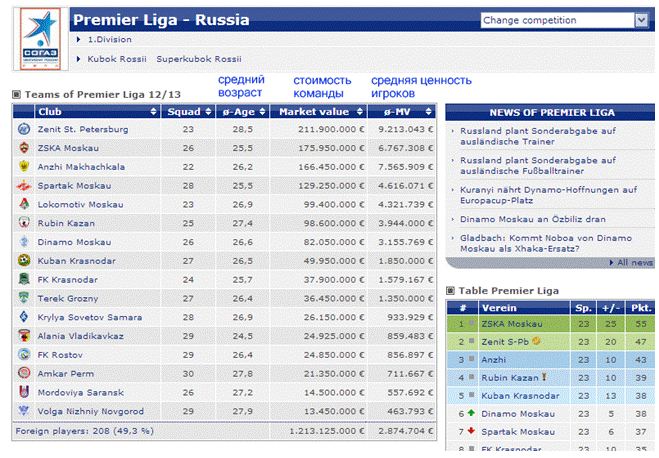This screenshot has height=458, width=659.
Task: Click the NEWS OF PREMIER LIGA header
Action: pyautogui.click(x=551, y=112)
